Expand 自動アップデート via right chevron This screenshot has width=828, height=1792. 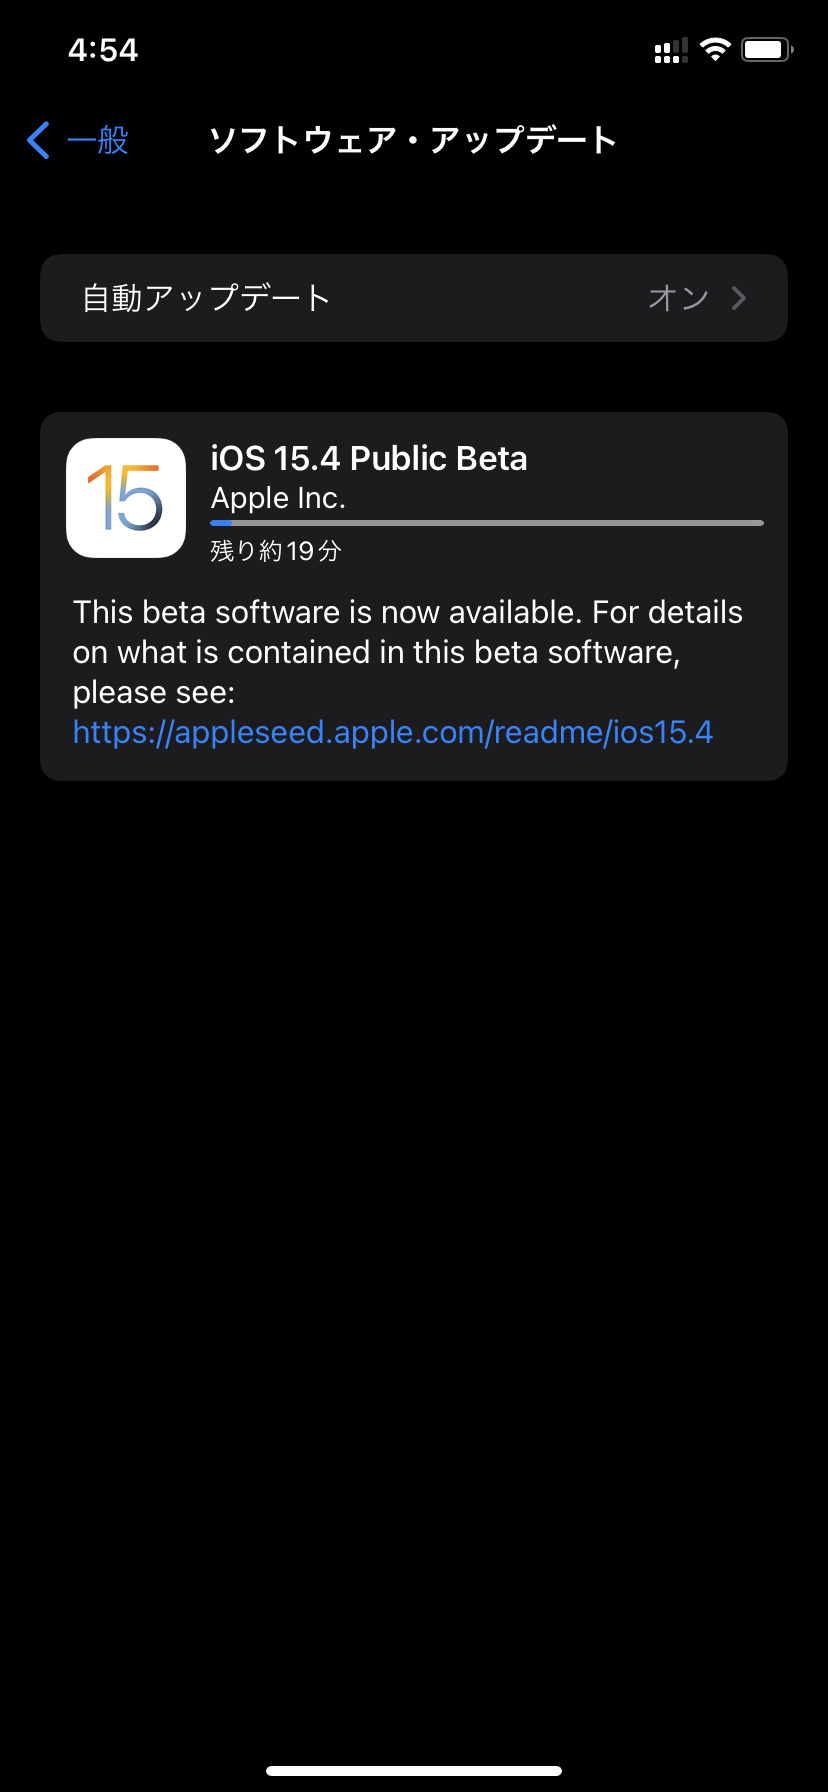pyautogui.click(x=739, y=298)
